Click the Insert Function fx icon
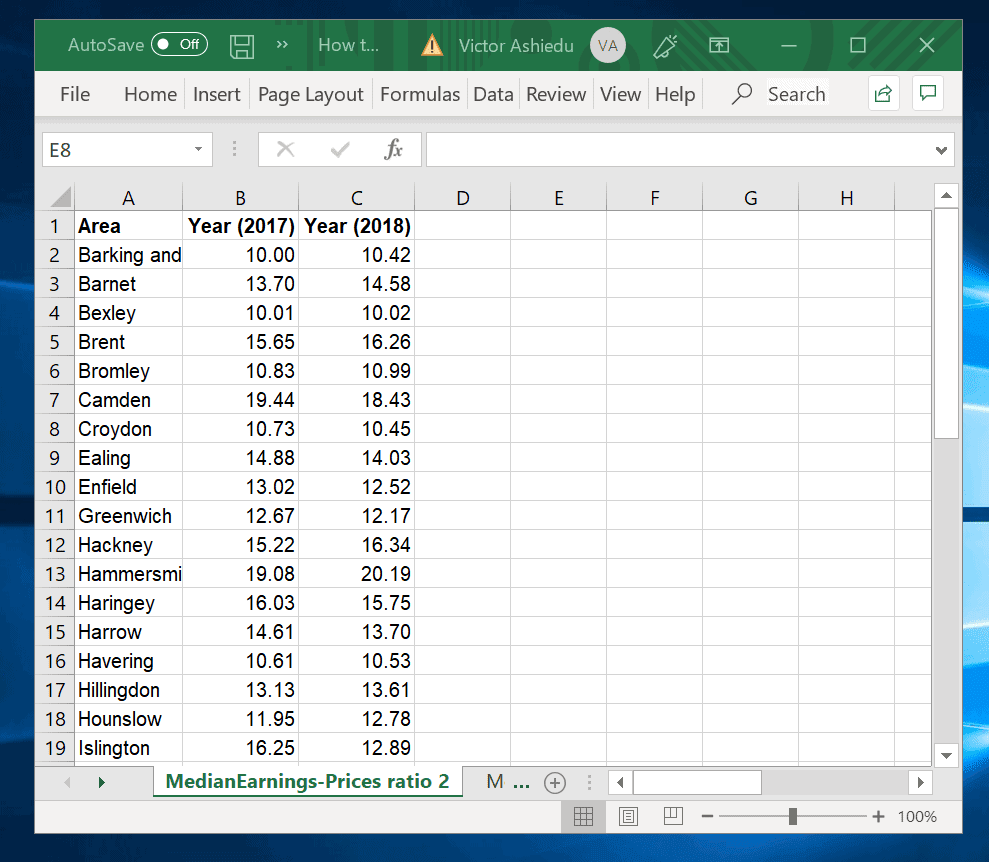 click(x=394, y=149)
